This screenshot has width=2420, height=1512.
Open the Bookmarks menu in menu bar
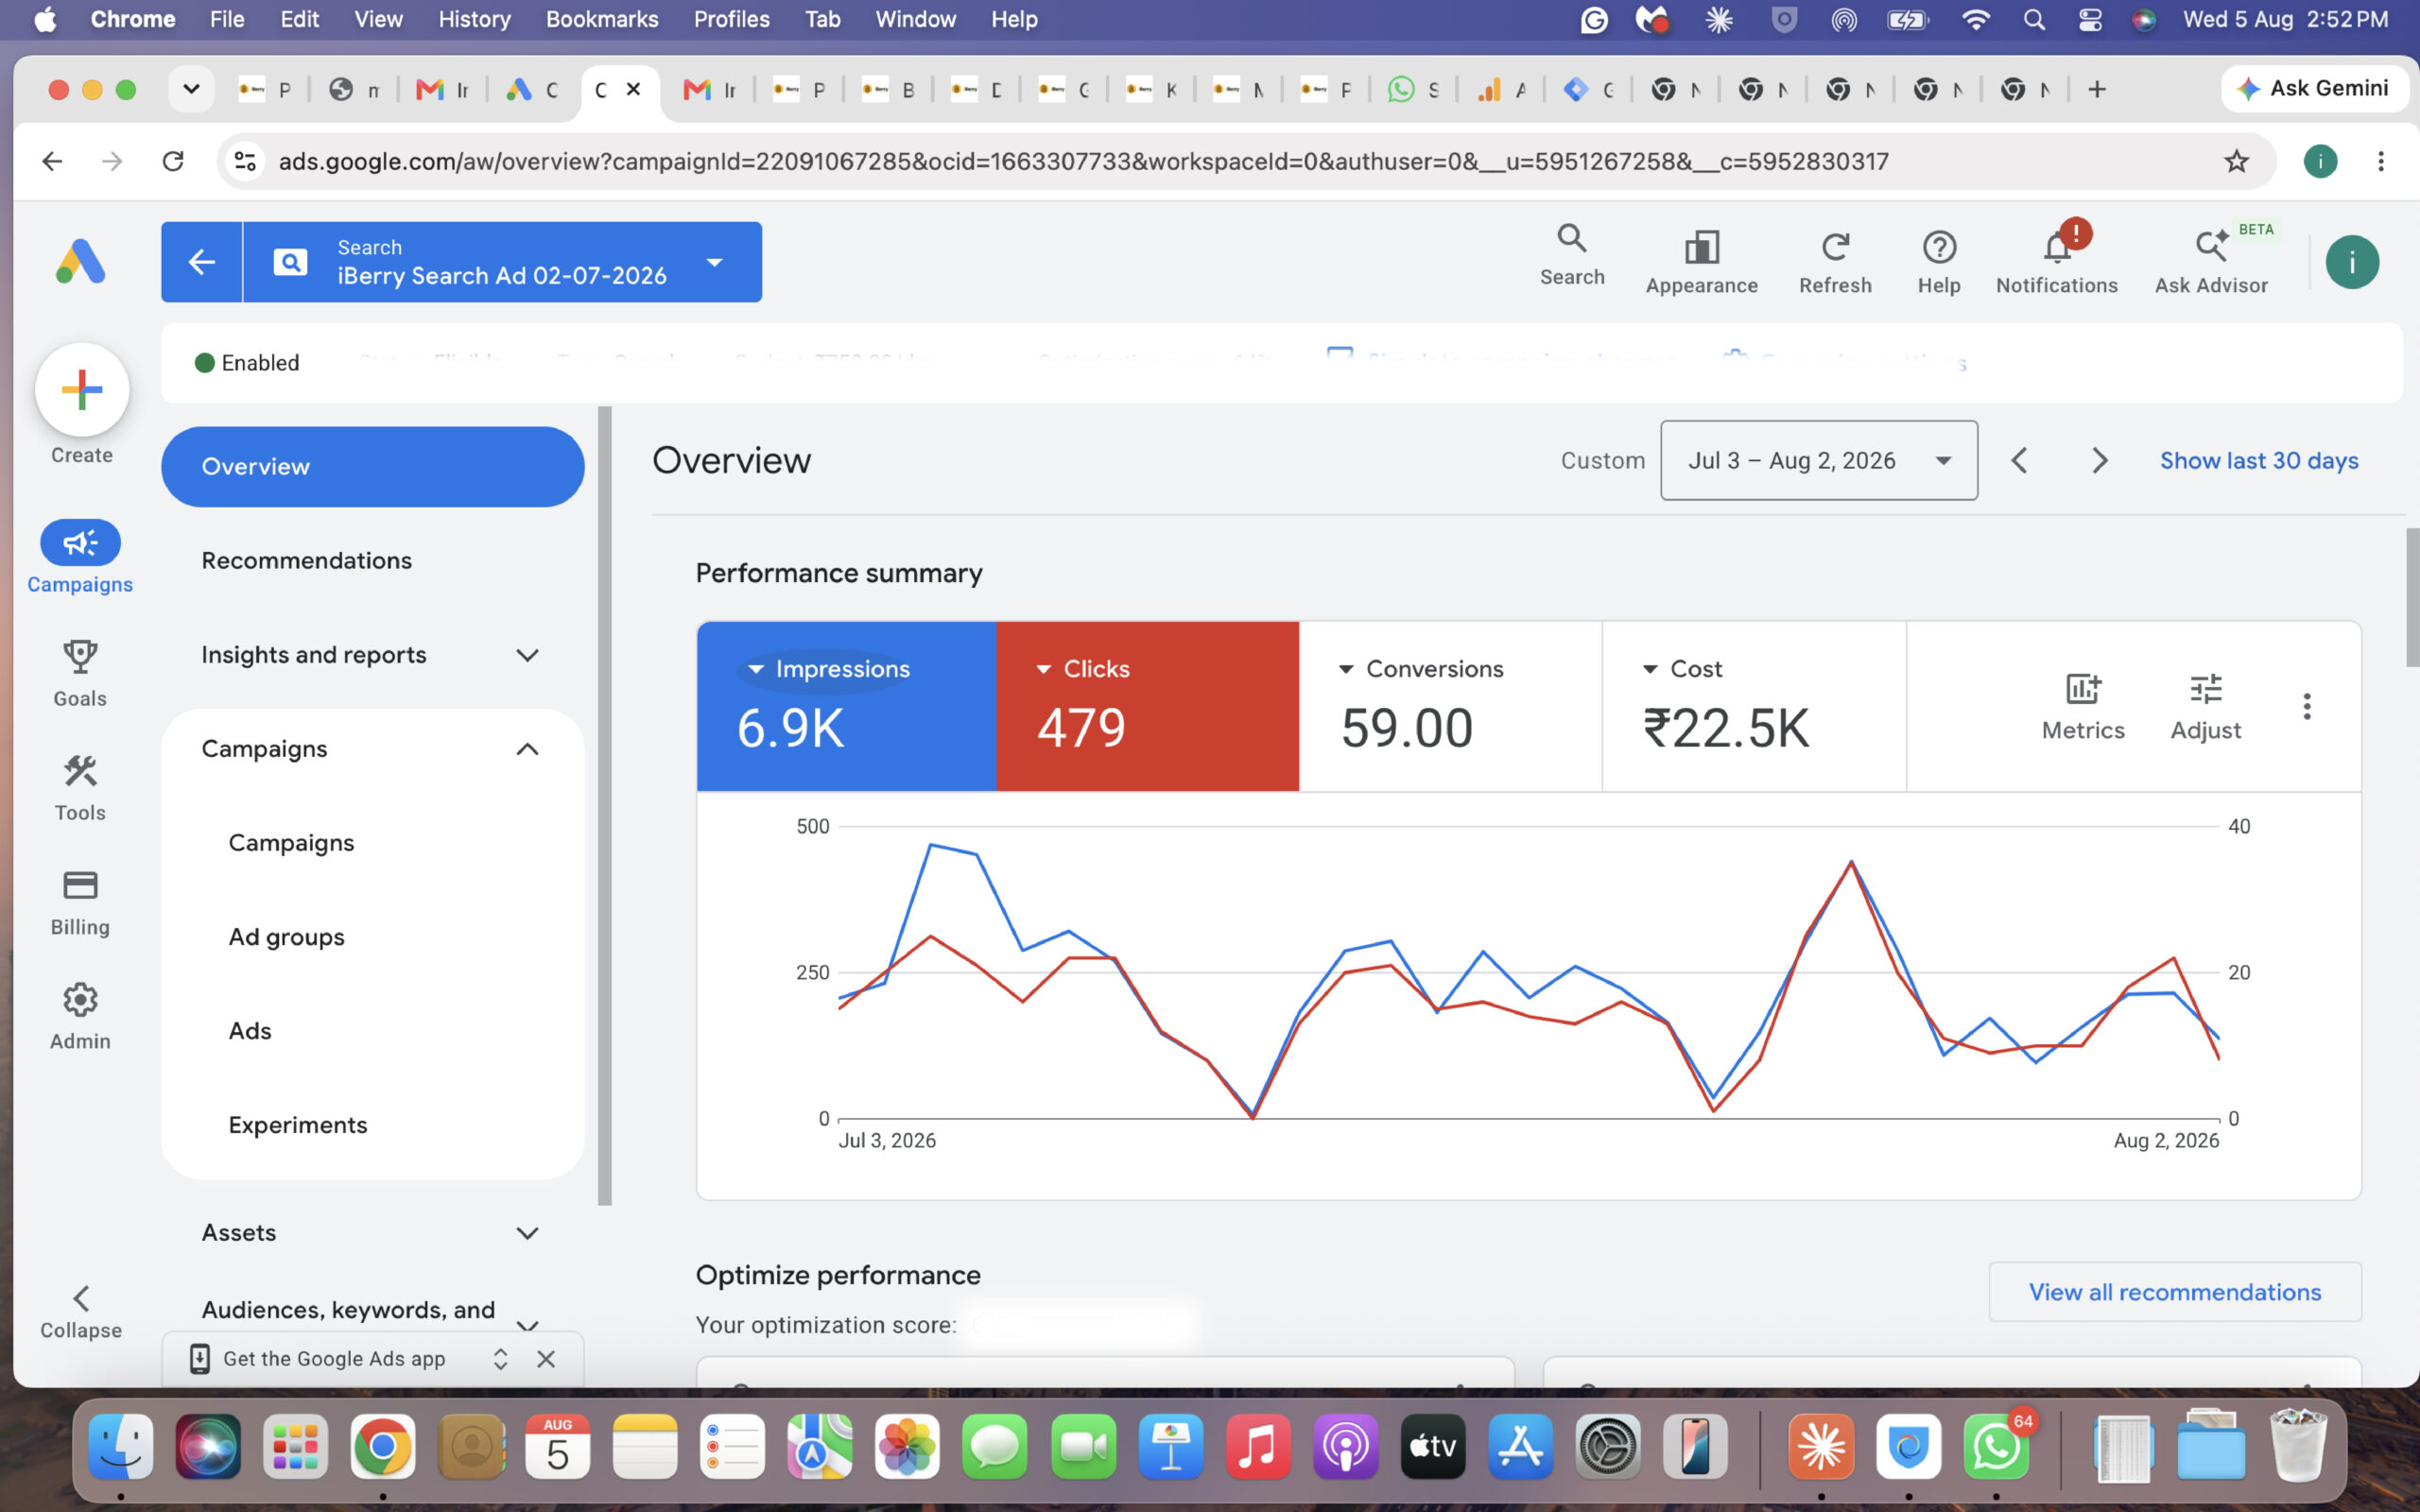coord(602,19)
